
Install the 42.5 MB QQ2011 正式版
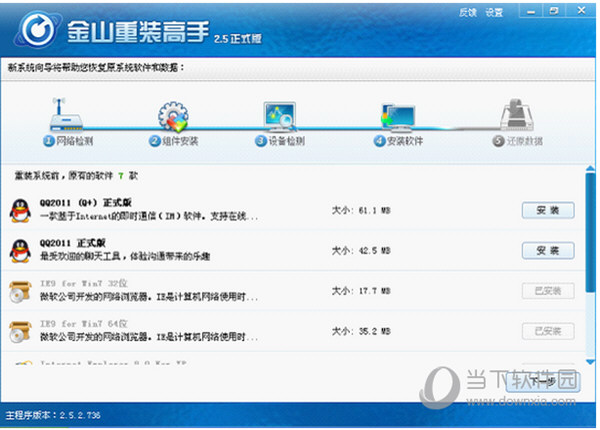548,250
